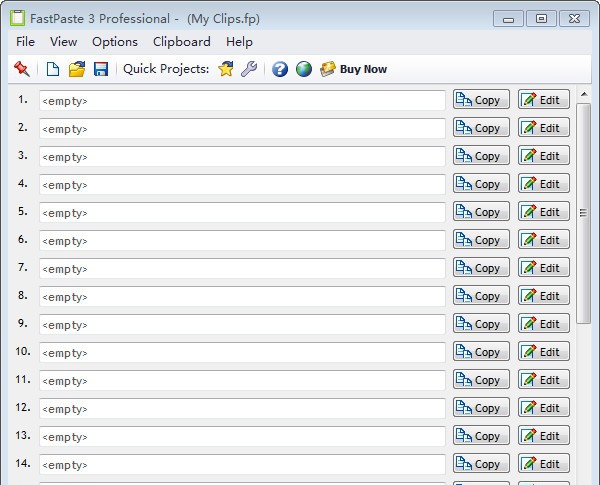Edit clip number 5
Viewport: 600px width, 485px height.
point(544,211)
